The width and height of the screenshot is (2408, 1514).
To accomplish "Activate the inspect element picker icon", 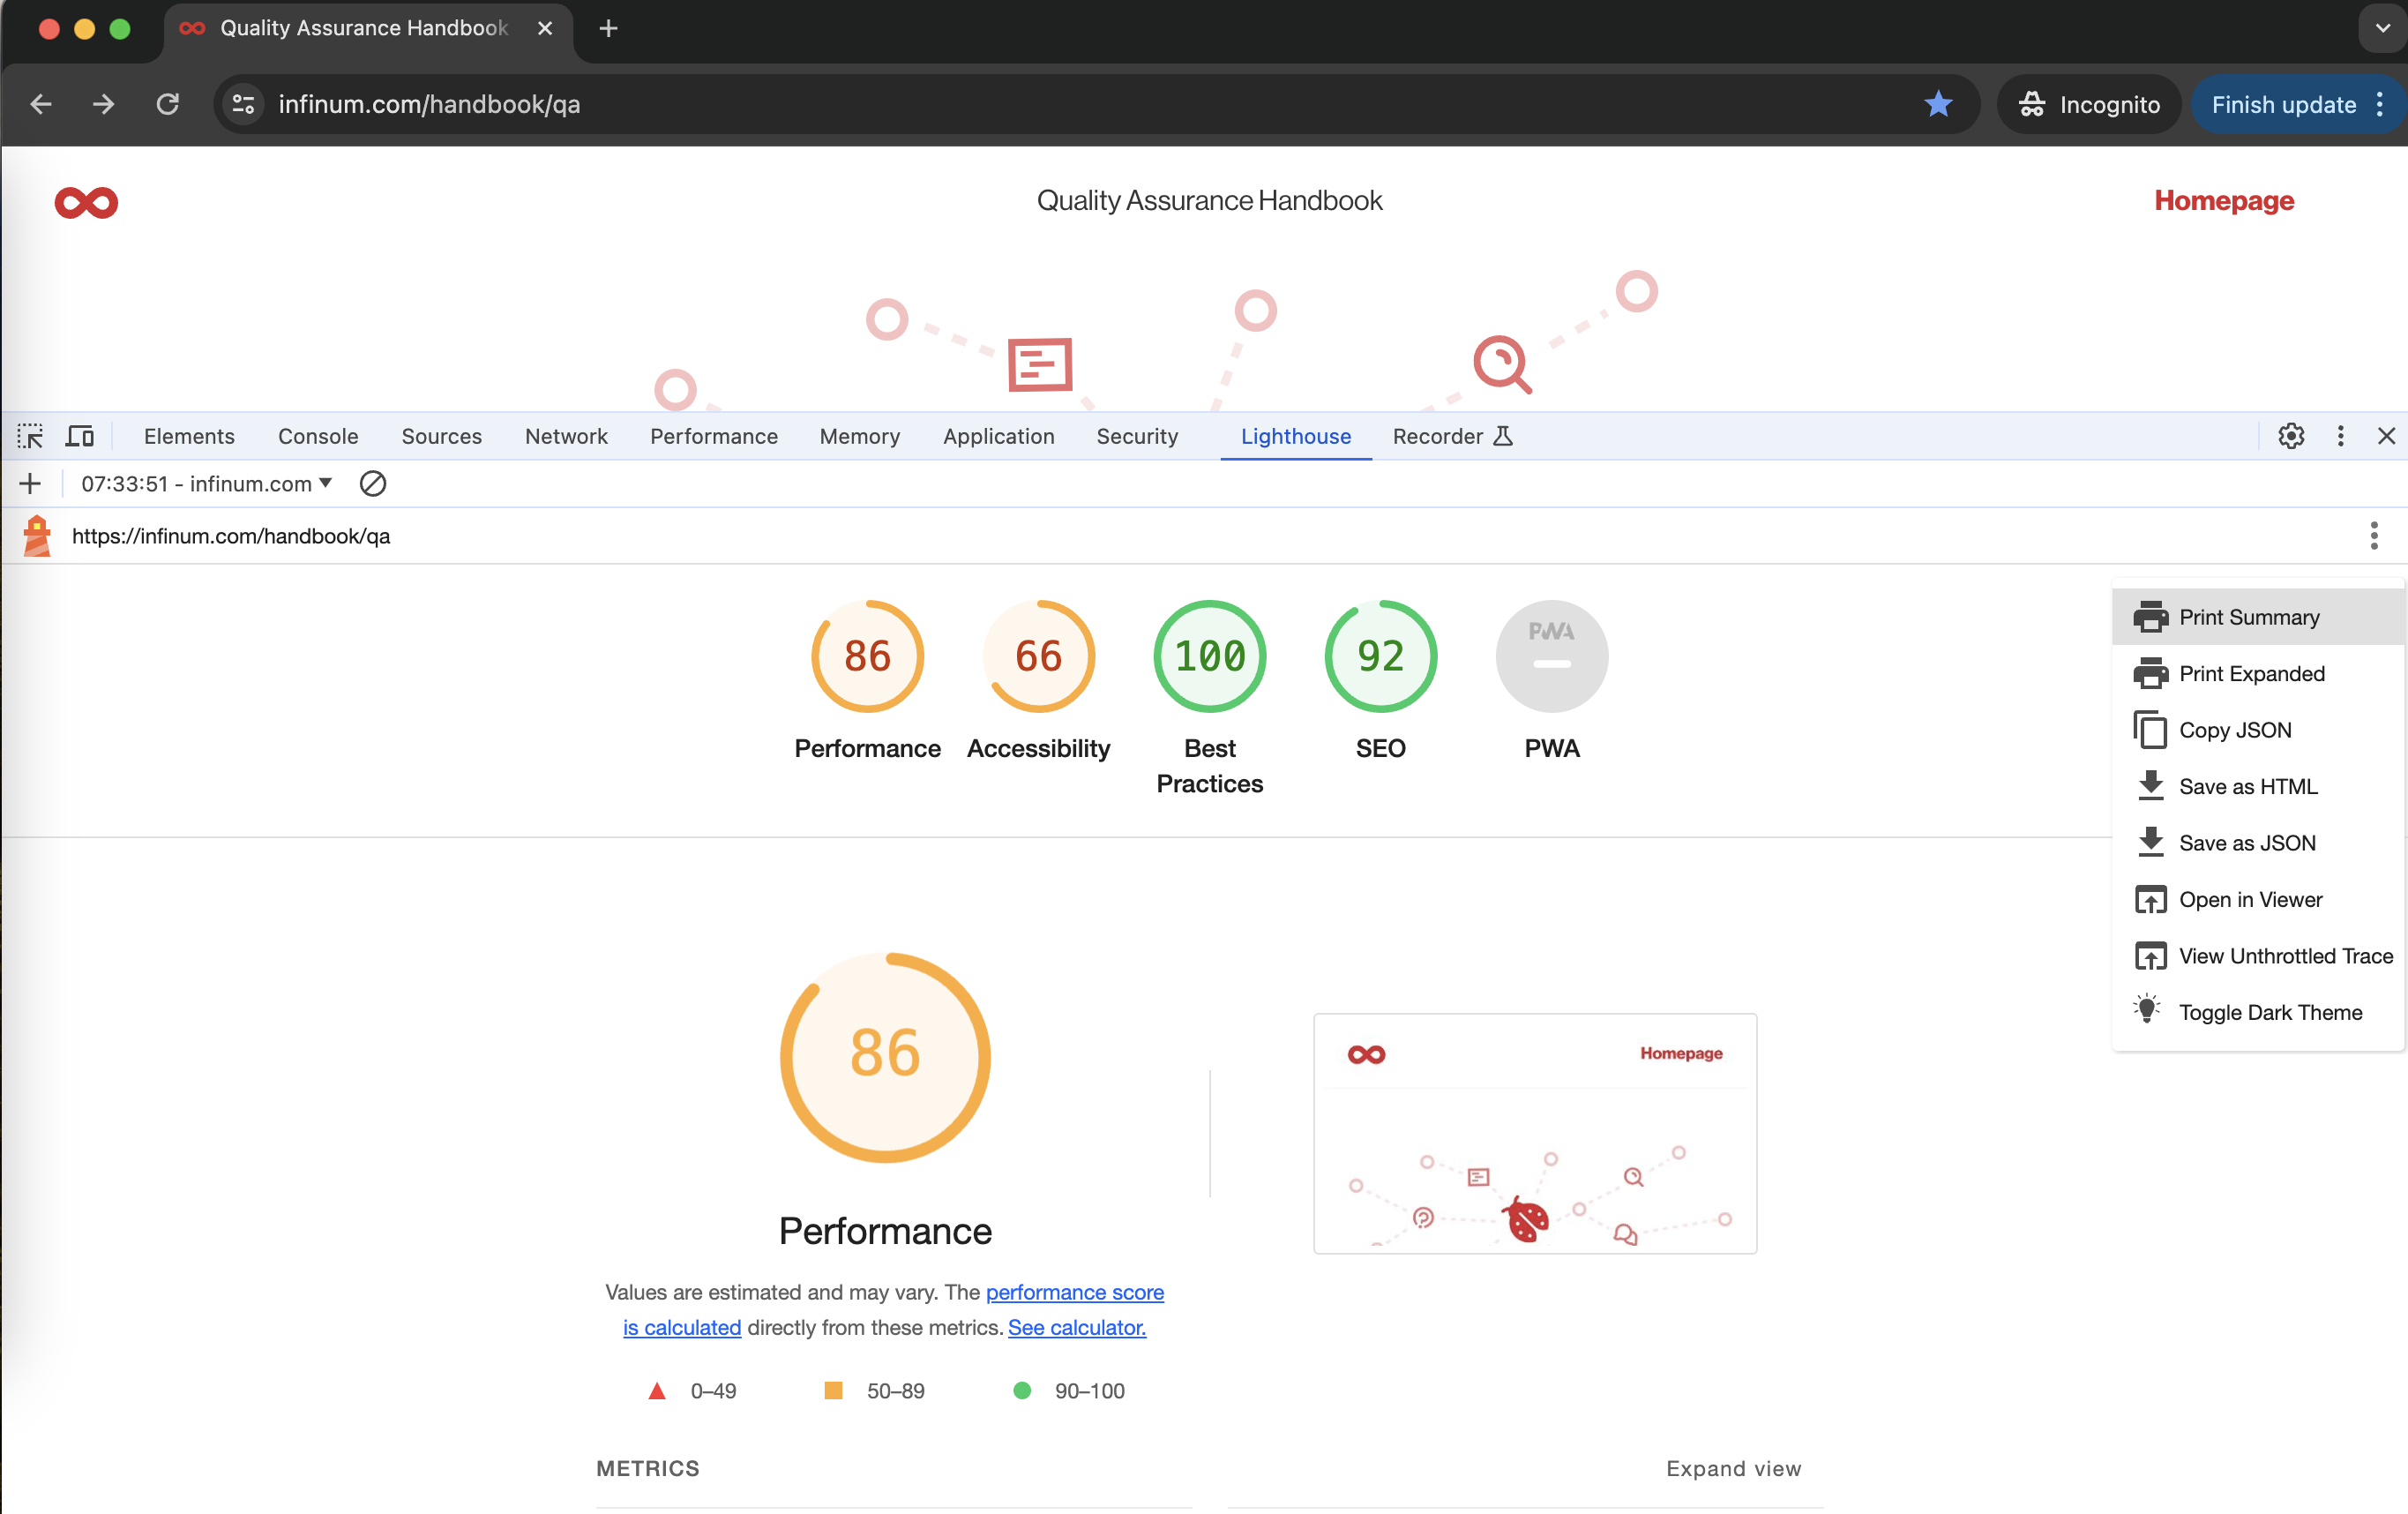I will (x=30, y=436).
